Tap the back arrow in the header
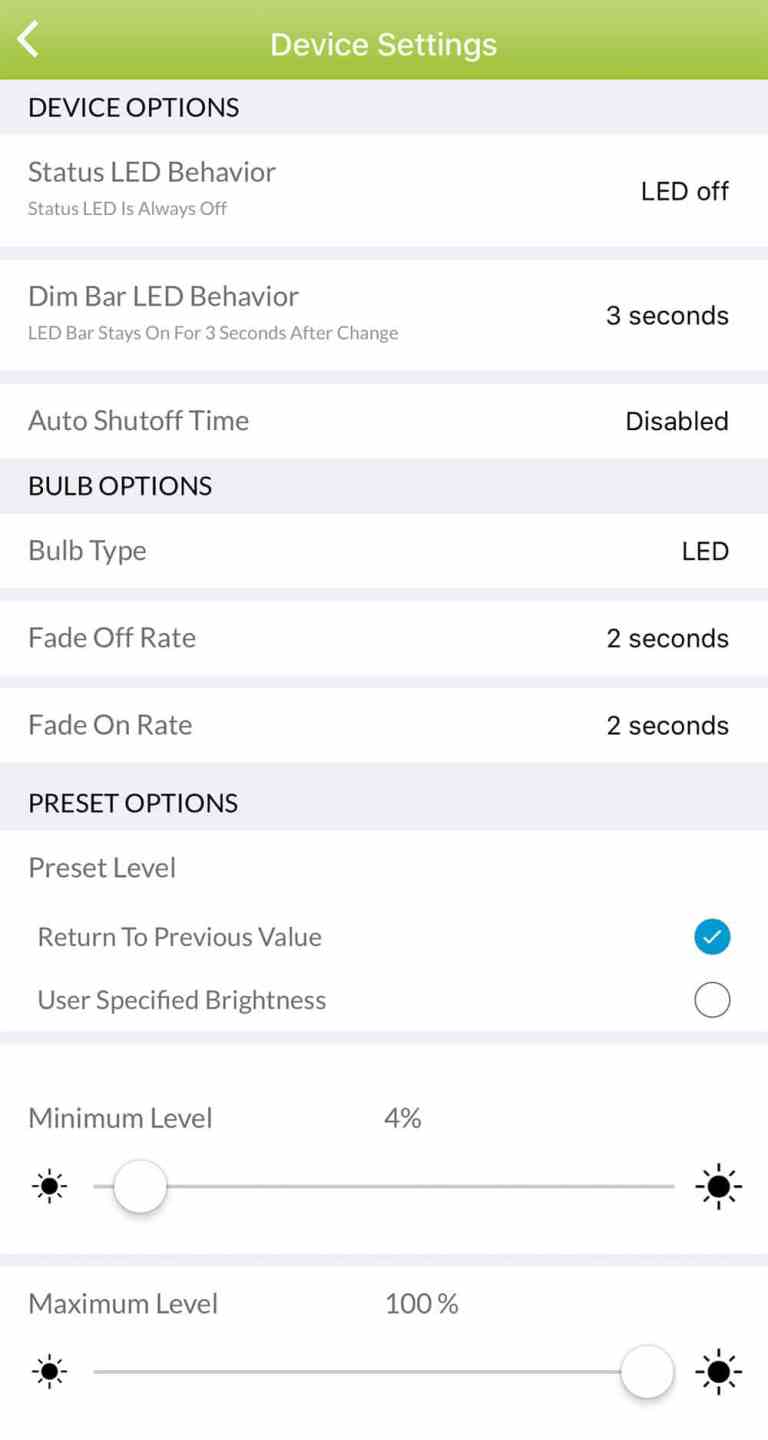This screenshot has width=768, height=1440. 28,40
